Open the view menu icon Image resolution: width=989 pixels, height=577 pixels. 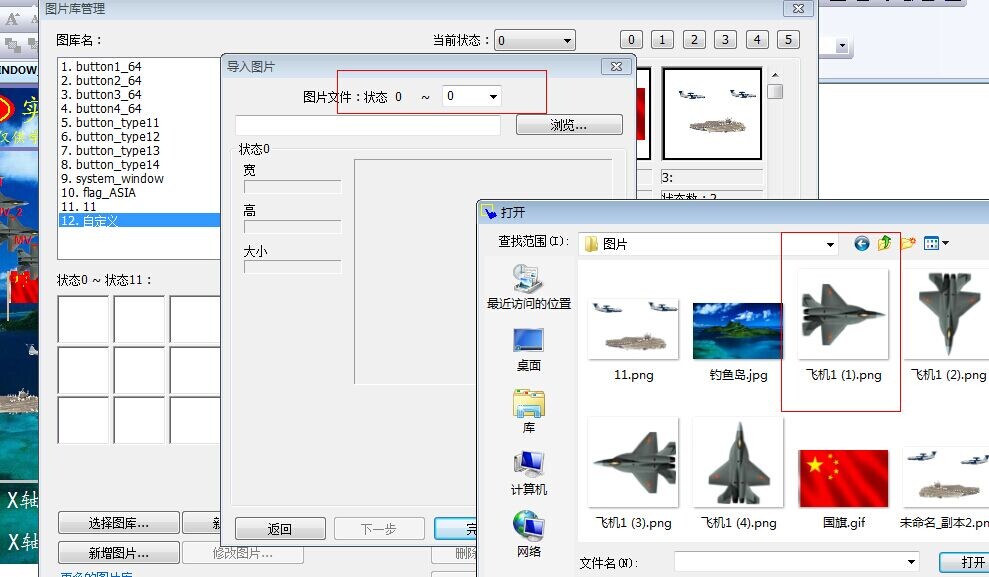(x=936, y=243)
